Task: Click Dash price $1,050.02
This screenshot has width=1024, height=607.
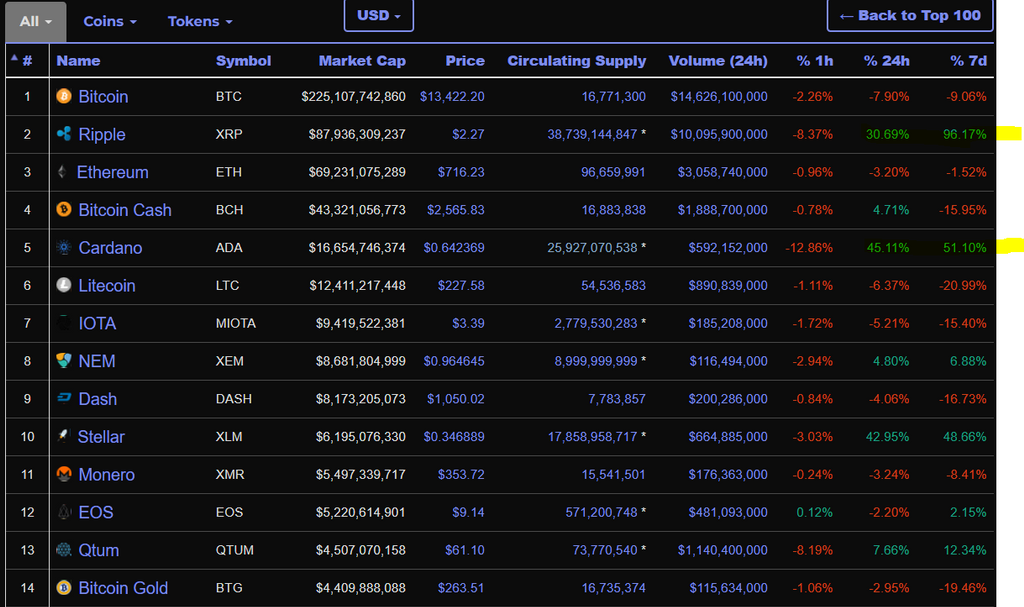Action: click(x=456, y=399)
